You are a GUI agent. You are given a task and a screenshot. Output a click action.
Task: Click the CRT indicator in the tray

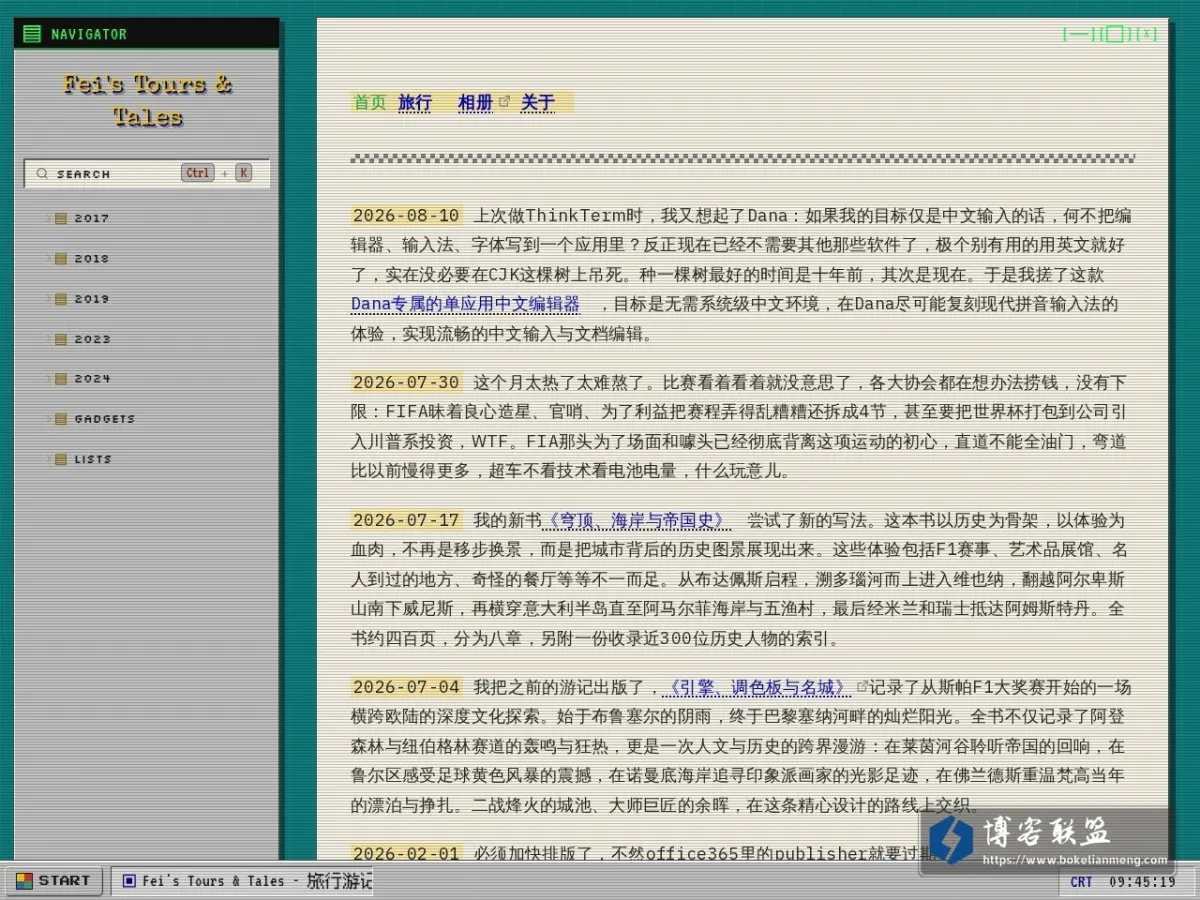click(1081, 882)
